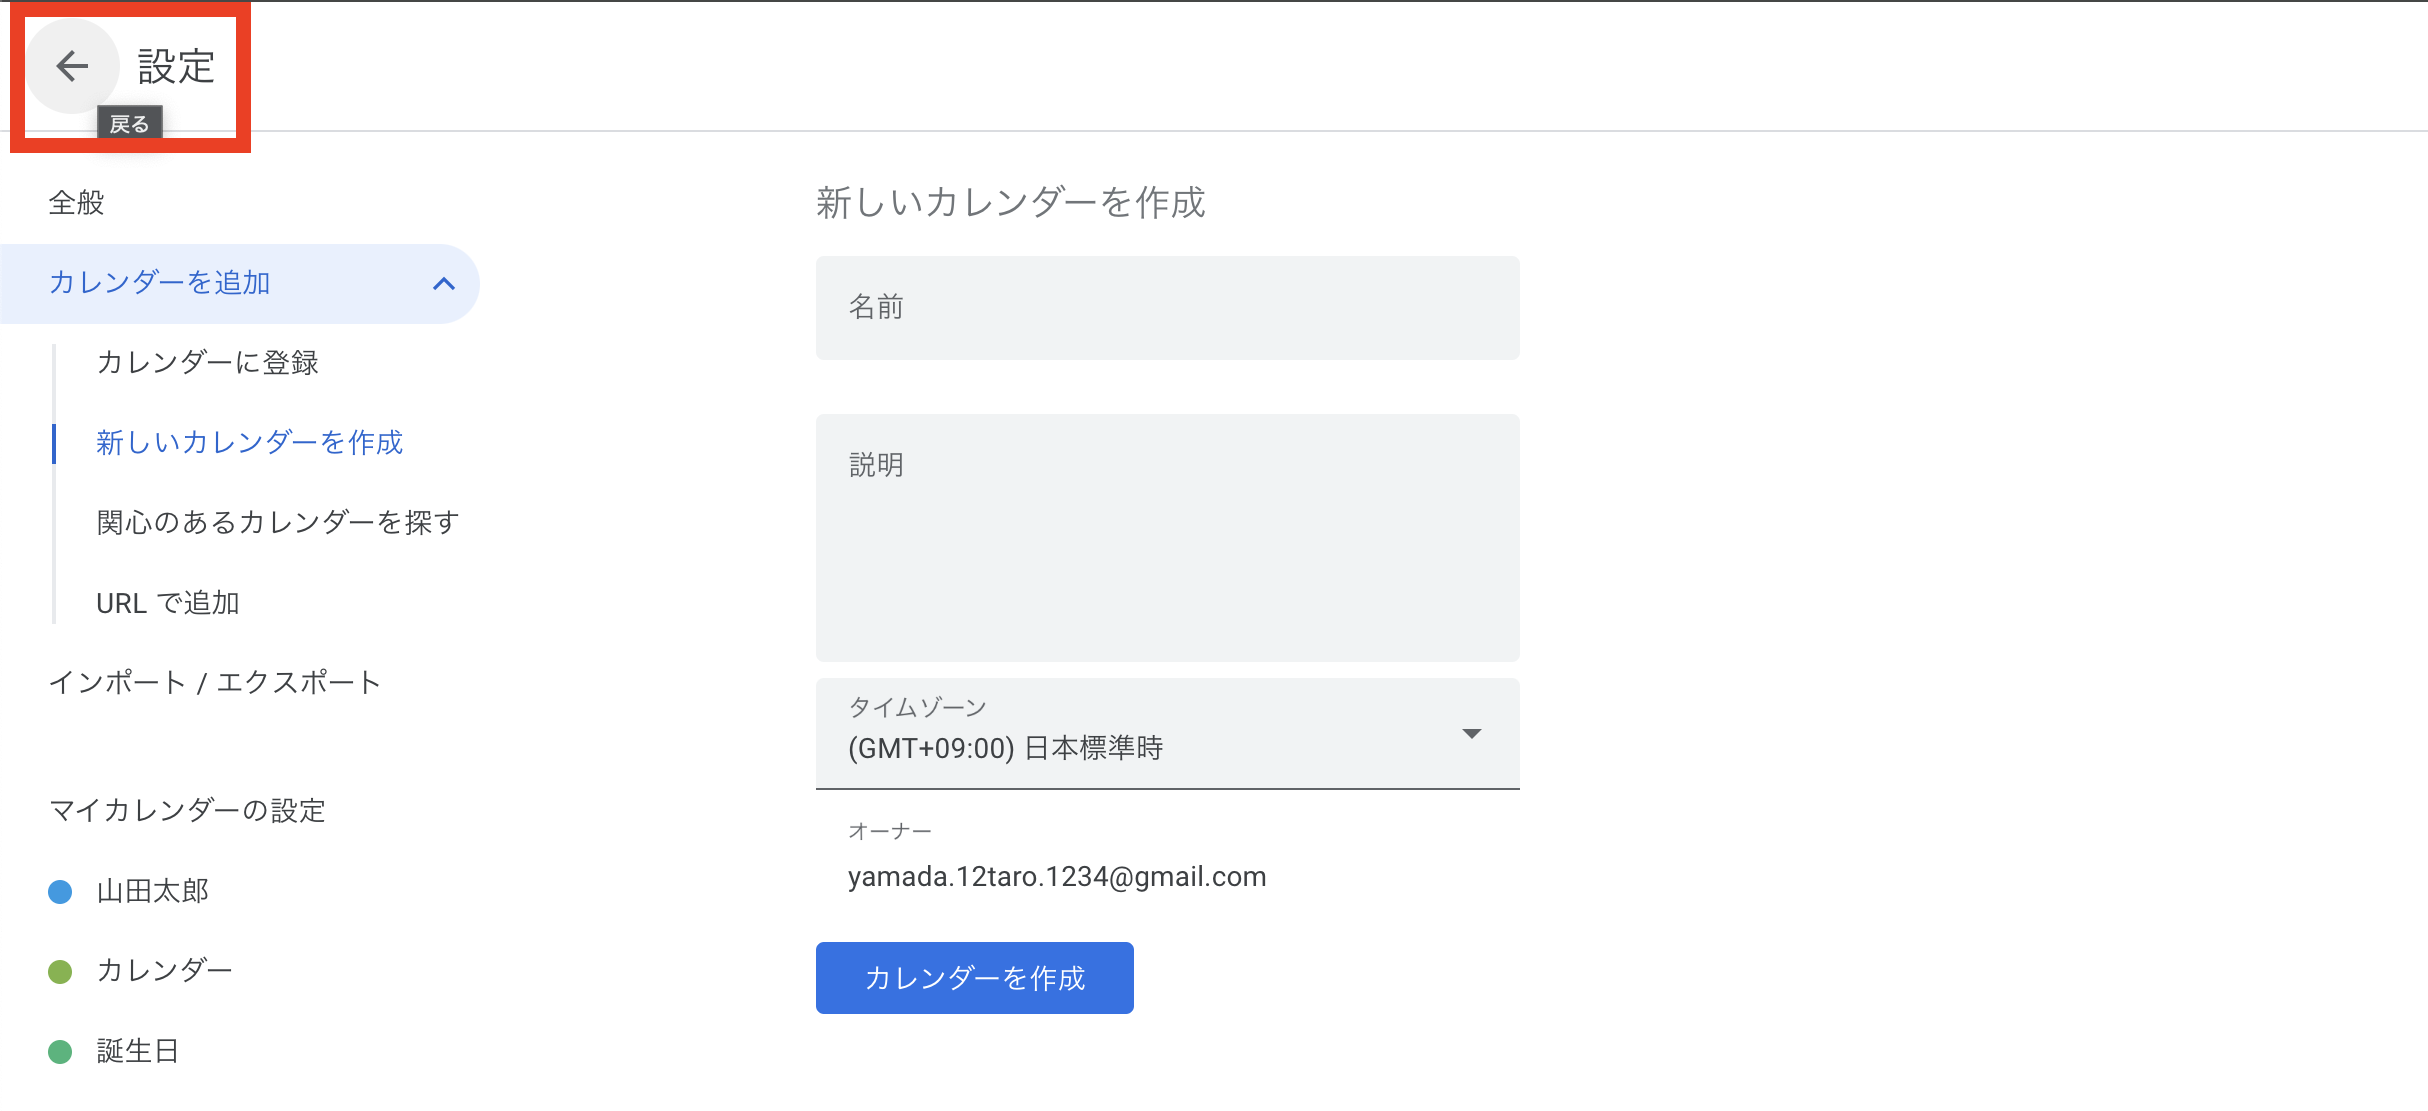Click the green カレンダー color dot
Screen dimensions: 2428x1111
pyautogui.click(x=60, y=971)
